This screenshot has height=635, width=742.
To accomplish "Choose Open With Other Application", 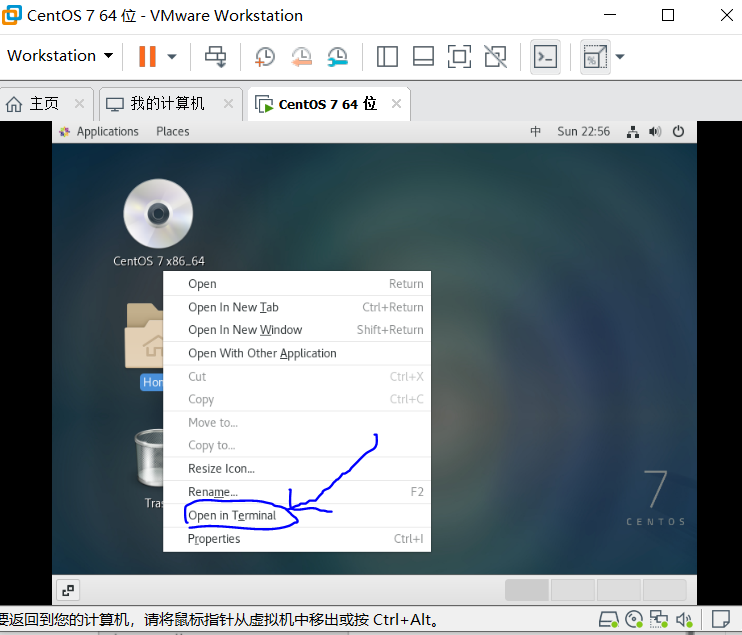I will [x=297, y=353].
